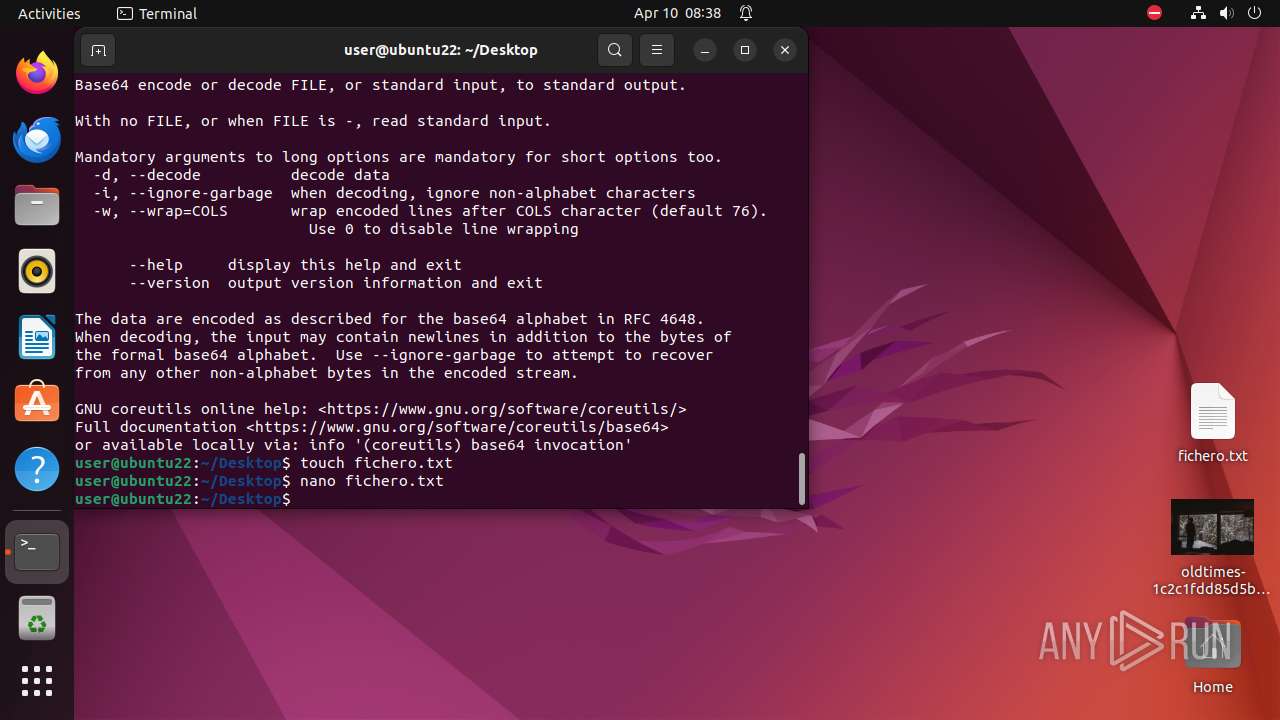Click the base64 documentation URL
1280x720 pixels.
457,427
